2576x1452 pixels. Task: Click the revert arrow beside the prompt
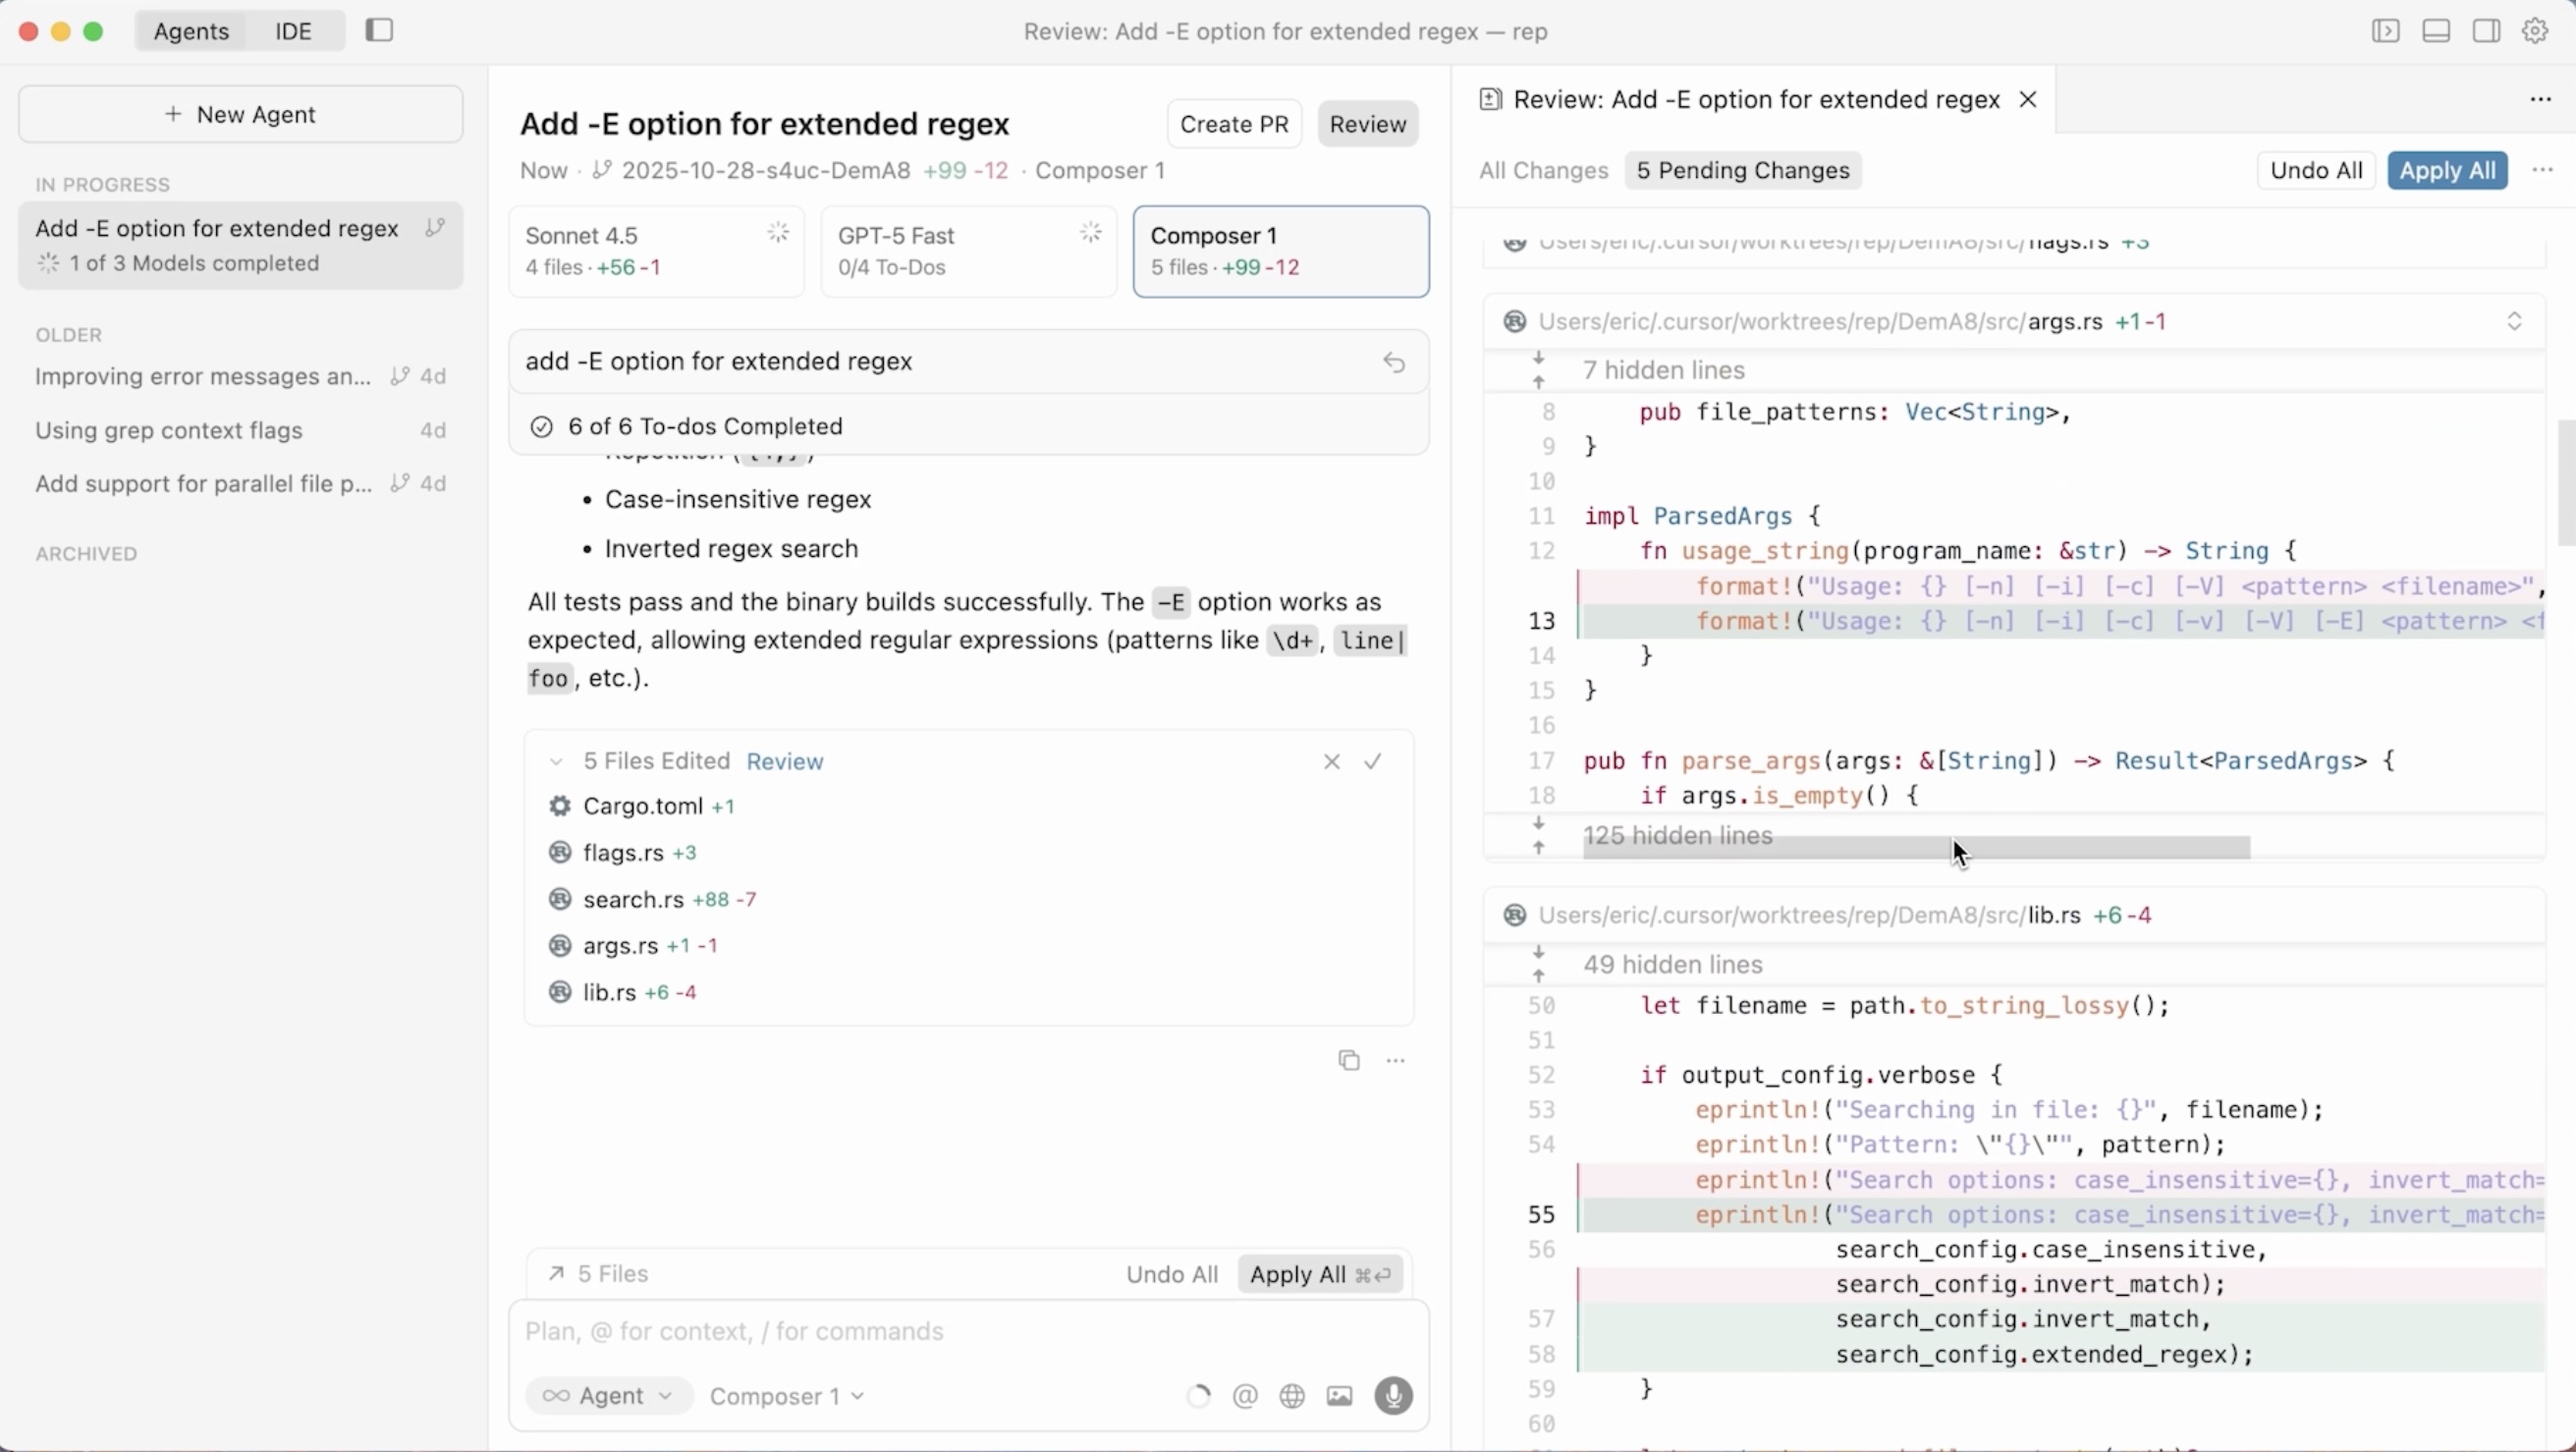pyautogui.click(x=1394, y=362)
